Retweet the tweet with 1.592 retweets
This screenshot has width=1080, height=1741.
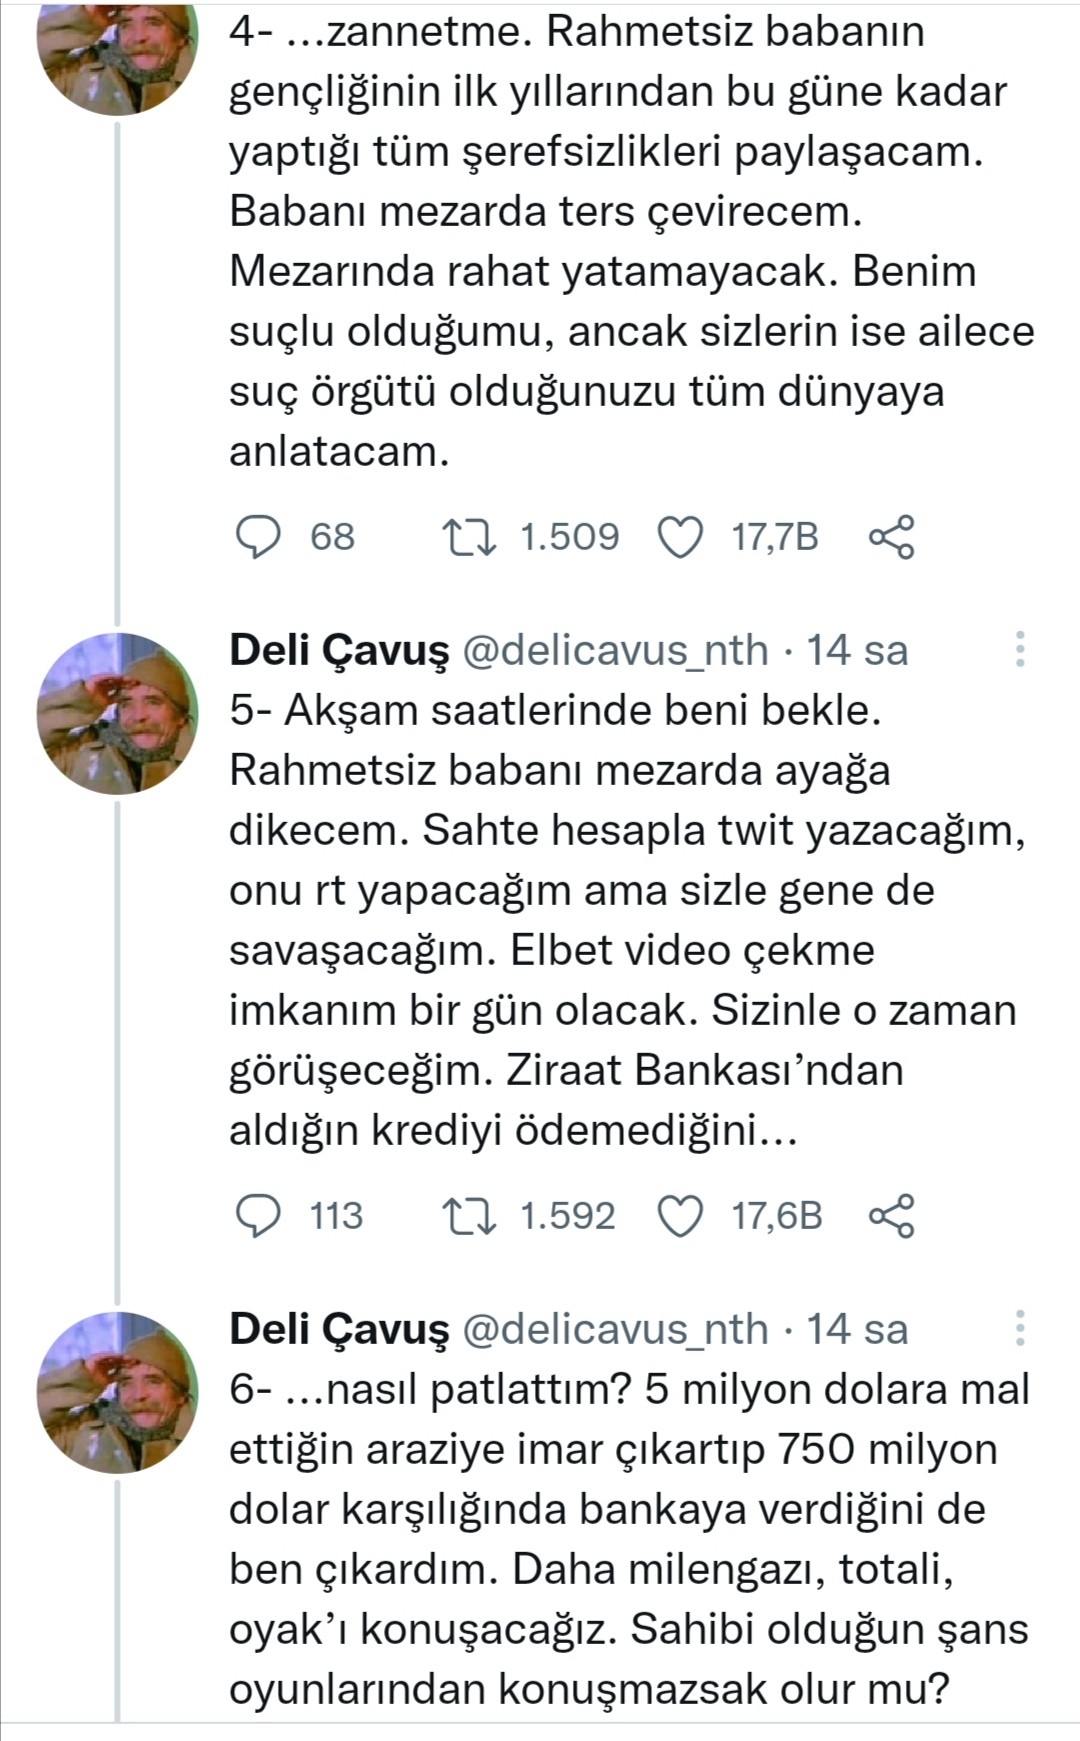coord(470,1216)
